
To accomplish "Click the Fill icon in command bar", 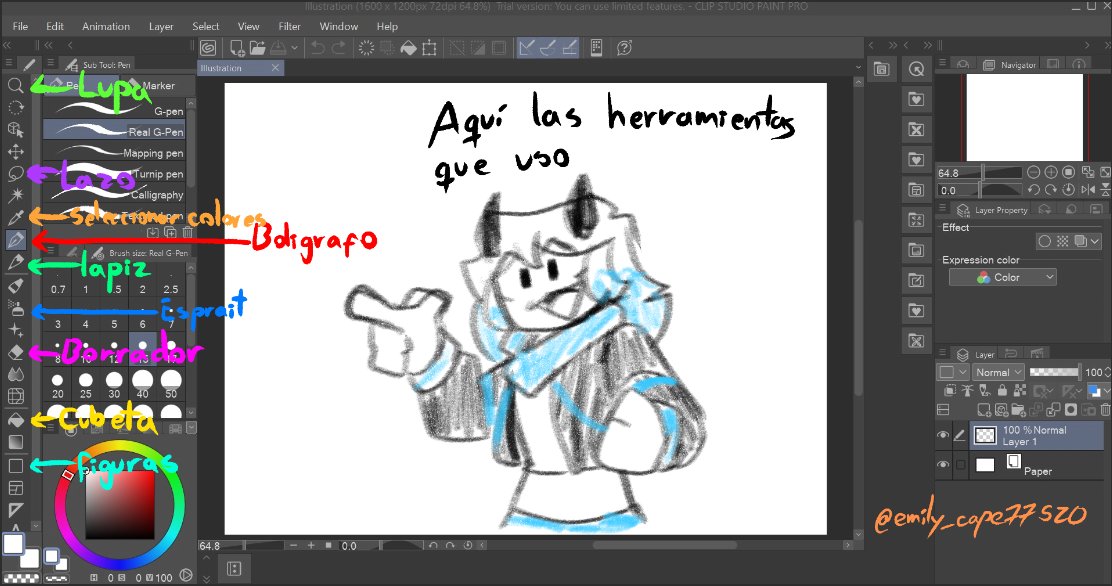I will coord(408,48).
